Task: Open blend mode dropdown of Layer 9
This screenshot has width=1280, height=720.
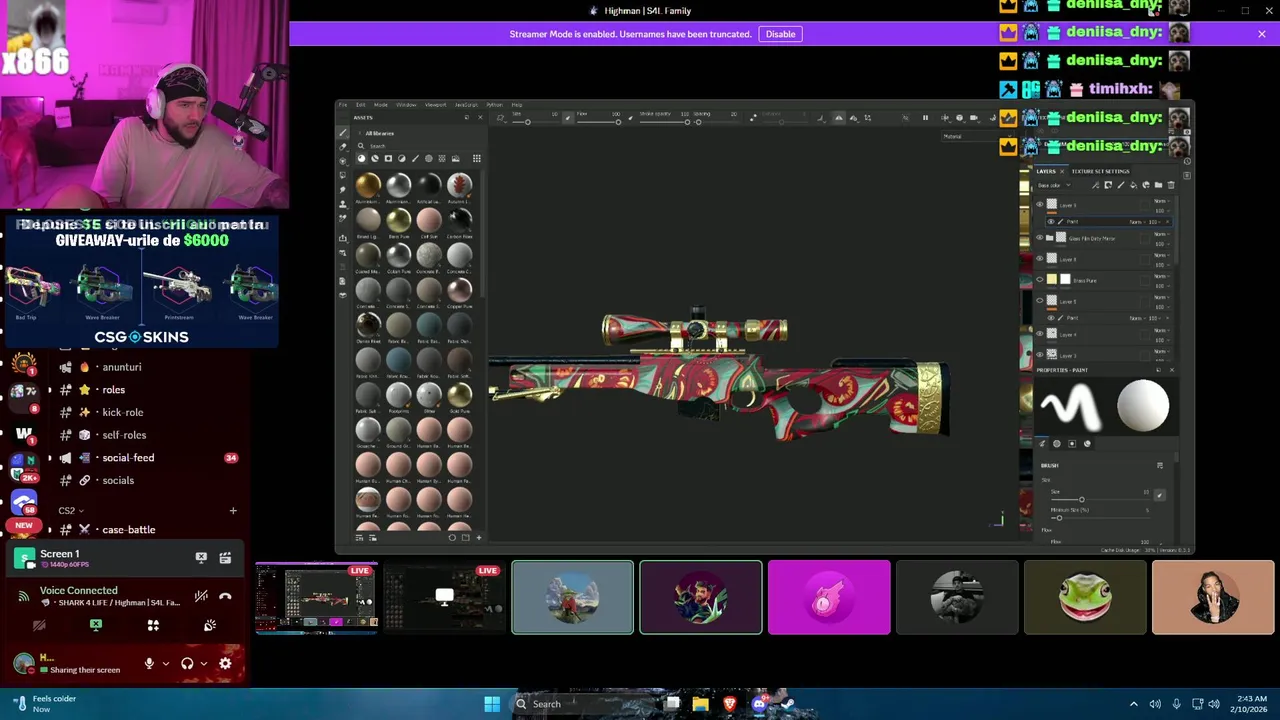Action: tap(1162, 201)
